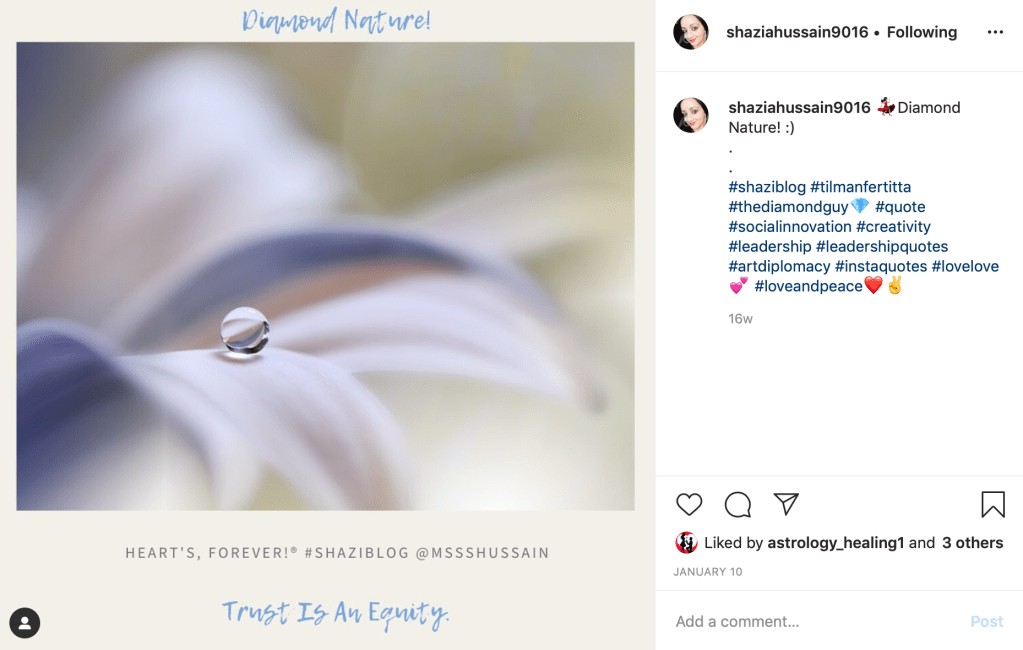Viewport: 1023px width, 650px height.
Task: Click the water droplet photo
Action: click(326, 276)
